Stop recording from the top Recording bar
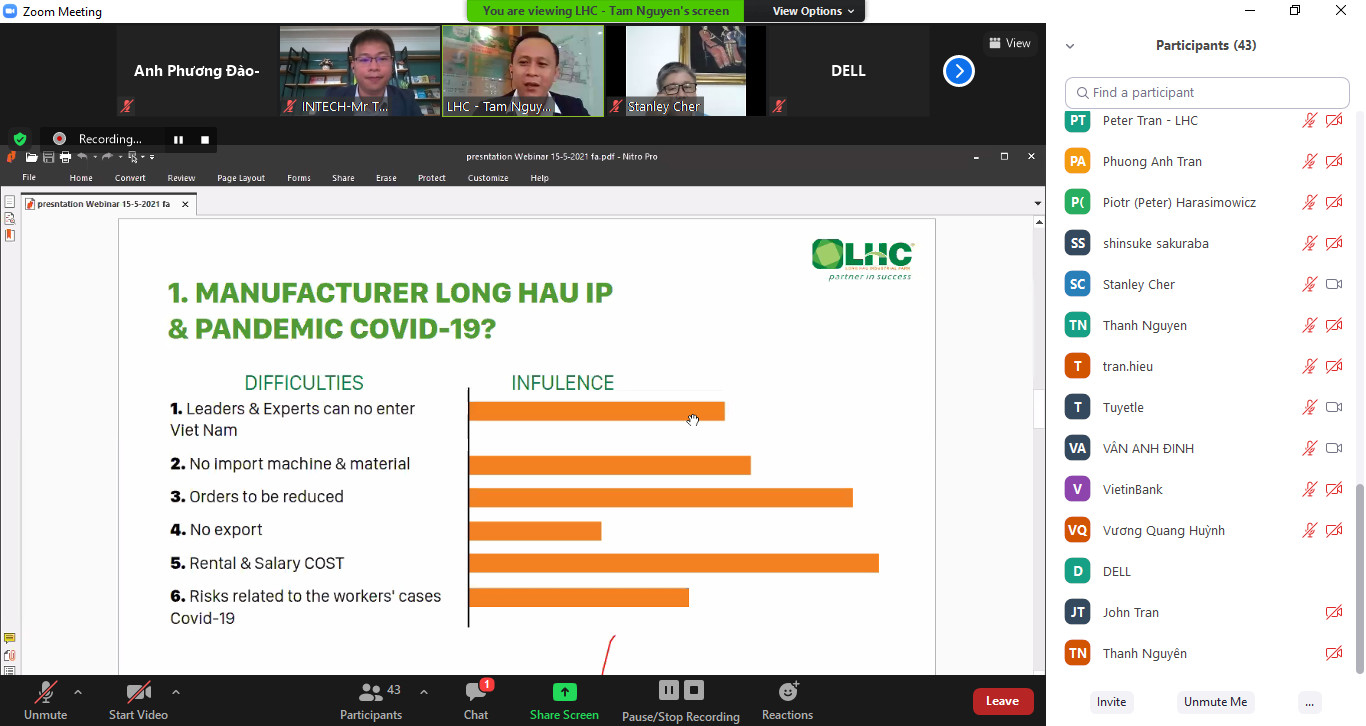Viewport: 1366px width, 726px height. click(x=205, y=140)
